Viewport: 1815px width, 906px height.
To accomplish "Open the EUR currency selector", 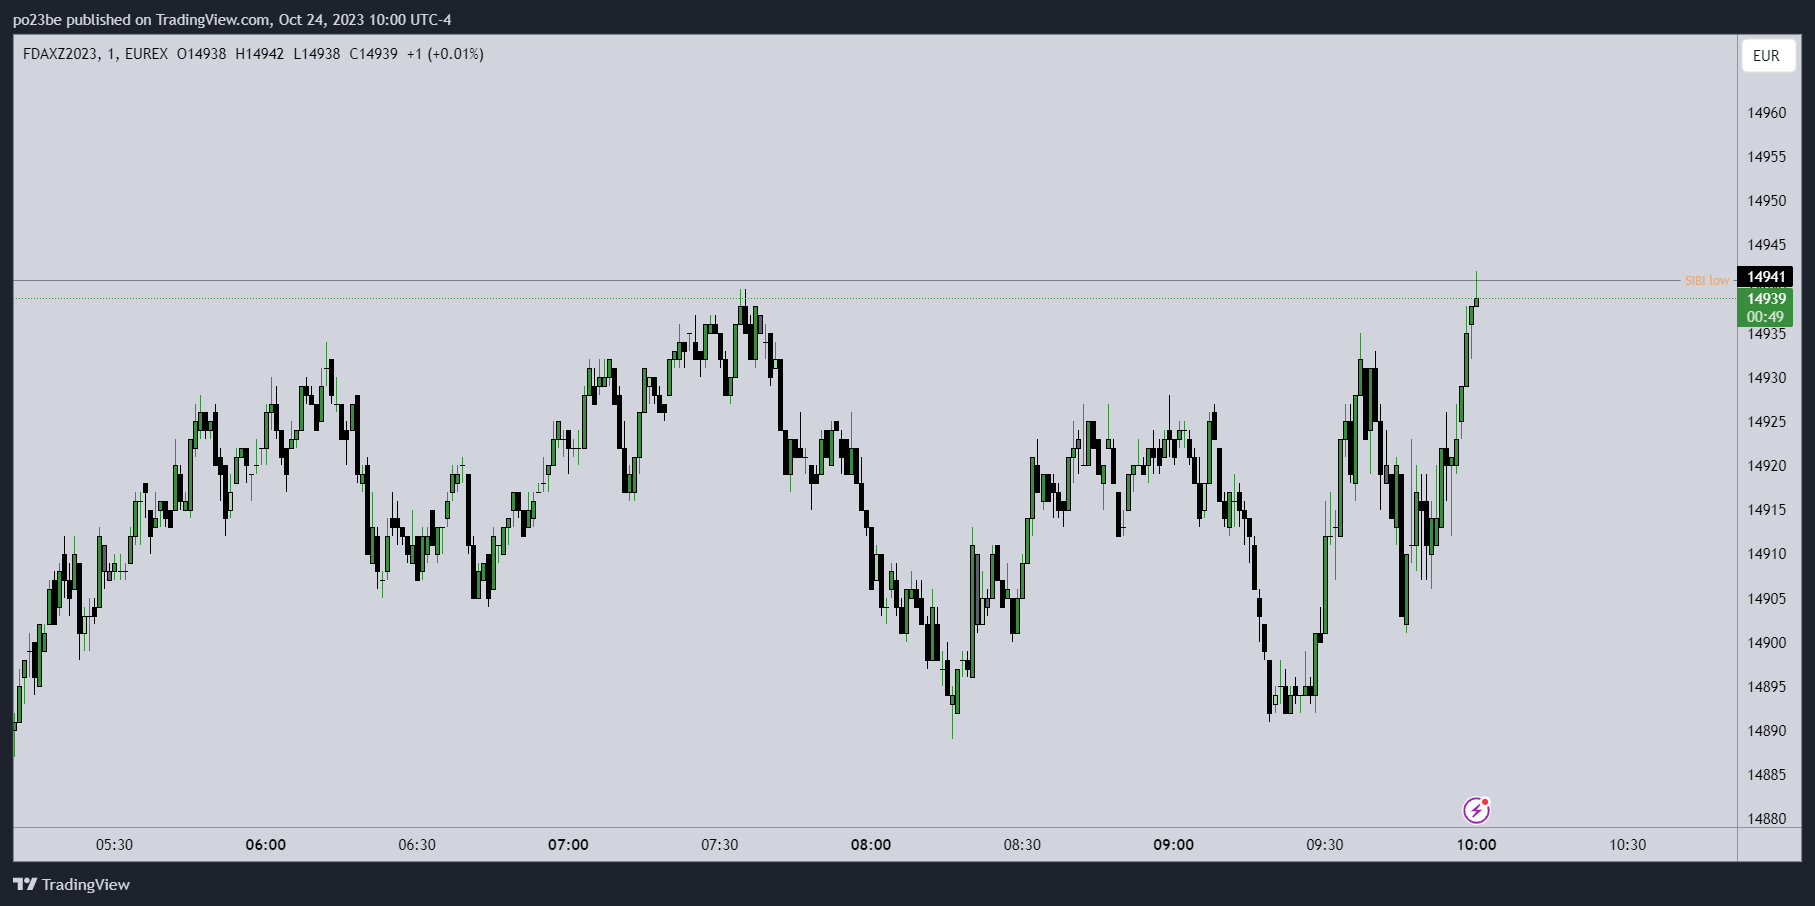I will point(1766,56).
